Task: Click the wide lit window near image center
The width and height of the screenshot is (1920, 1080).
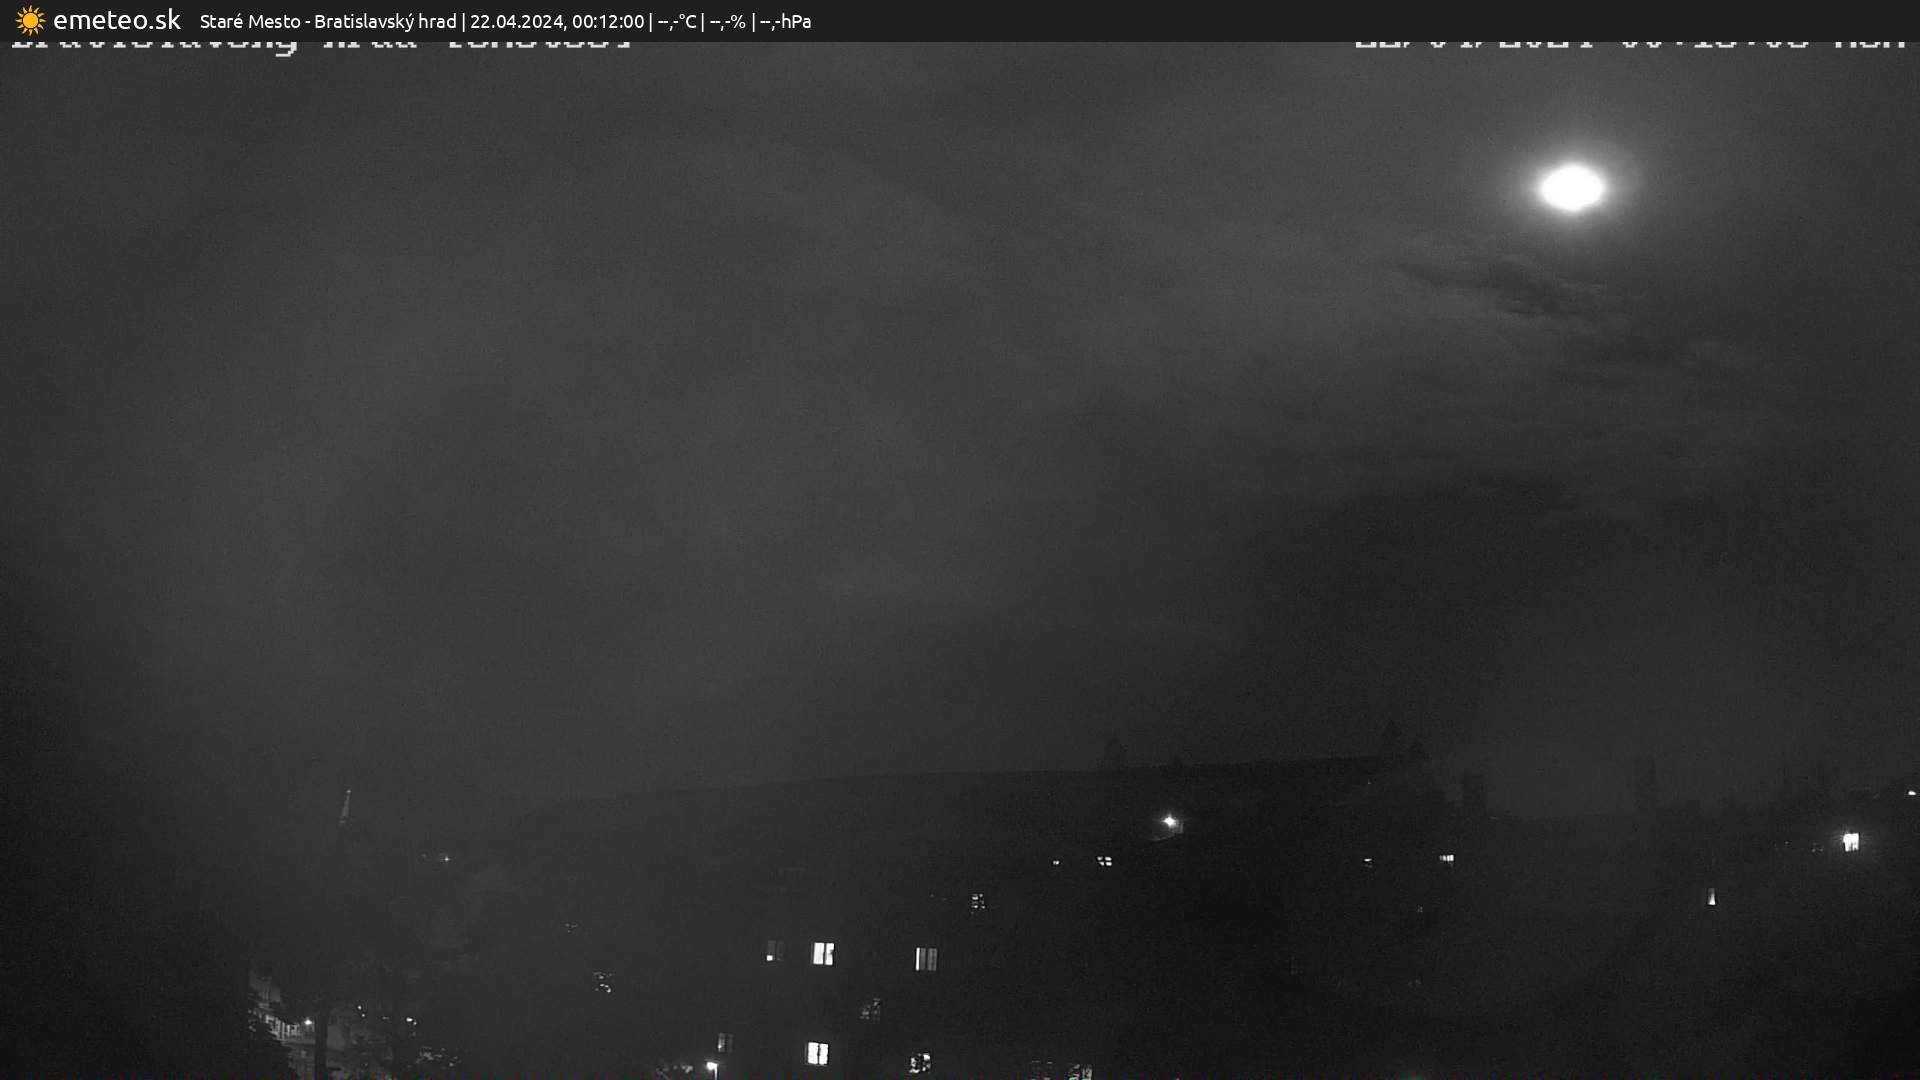Action: 823,953
